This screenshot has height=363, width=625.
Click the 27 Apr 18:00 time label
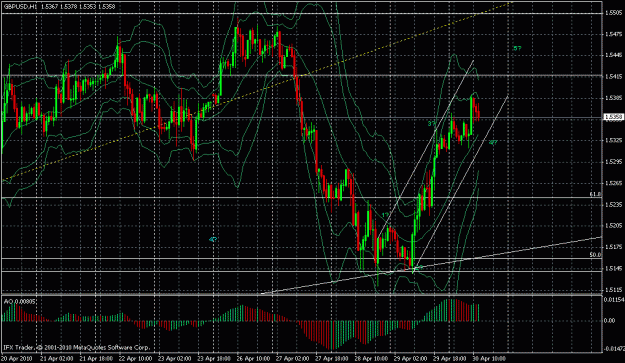[x=332, y=358]
